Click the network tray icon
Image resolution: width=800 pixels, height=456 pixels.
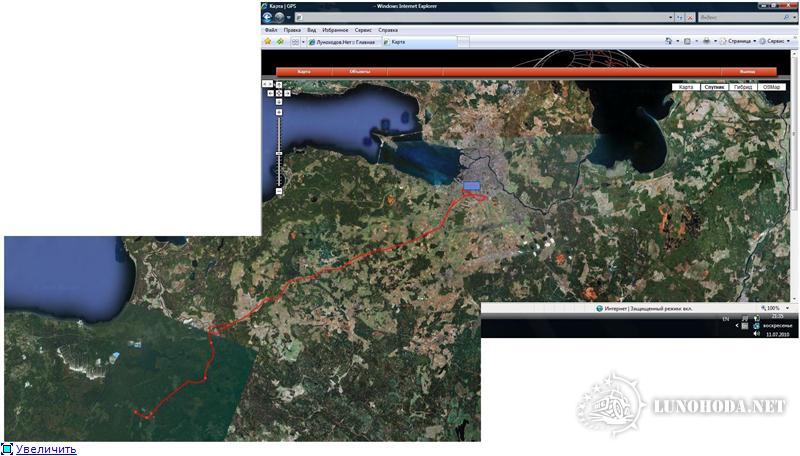[757, 326]
